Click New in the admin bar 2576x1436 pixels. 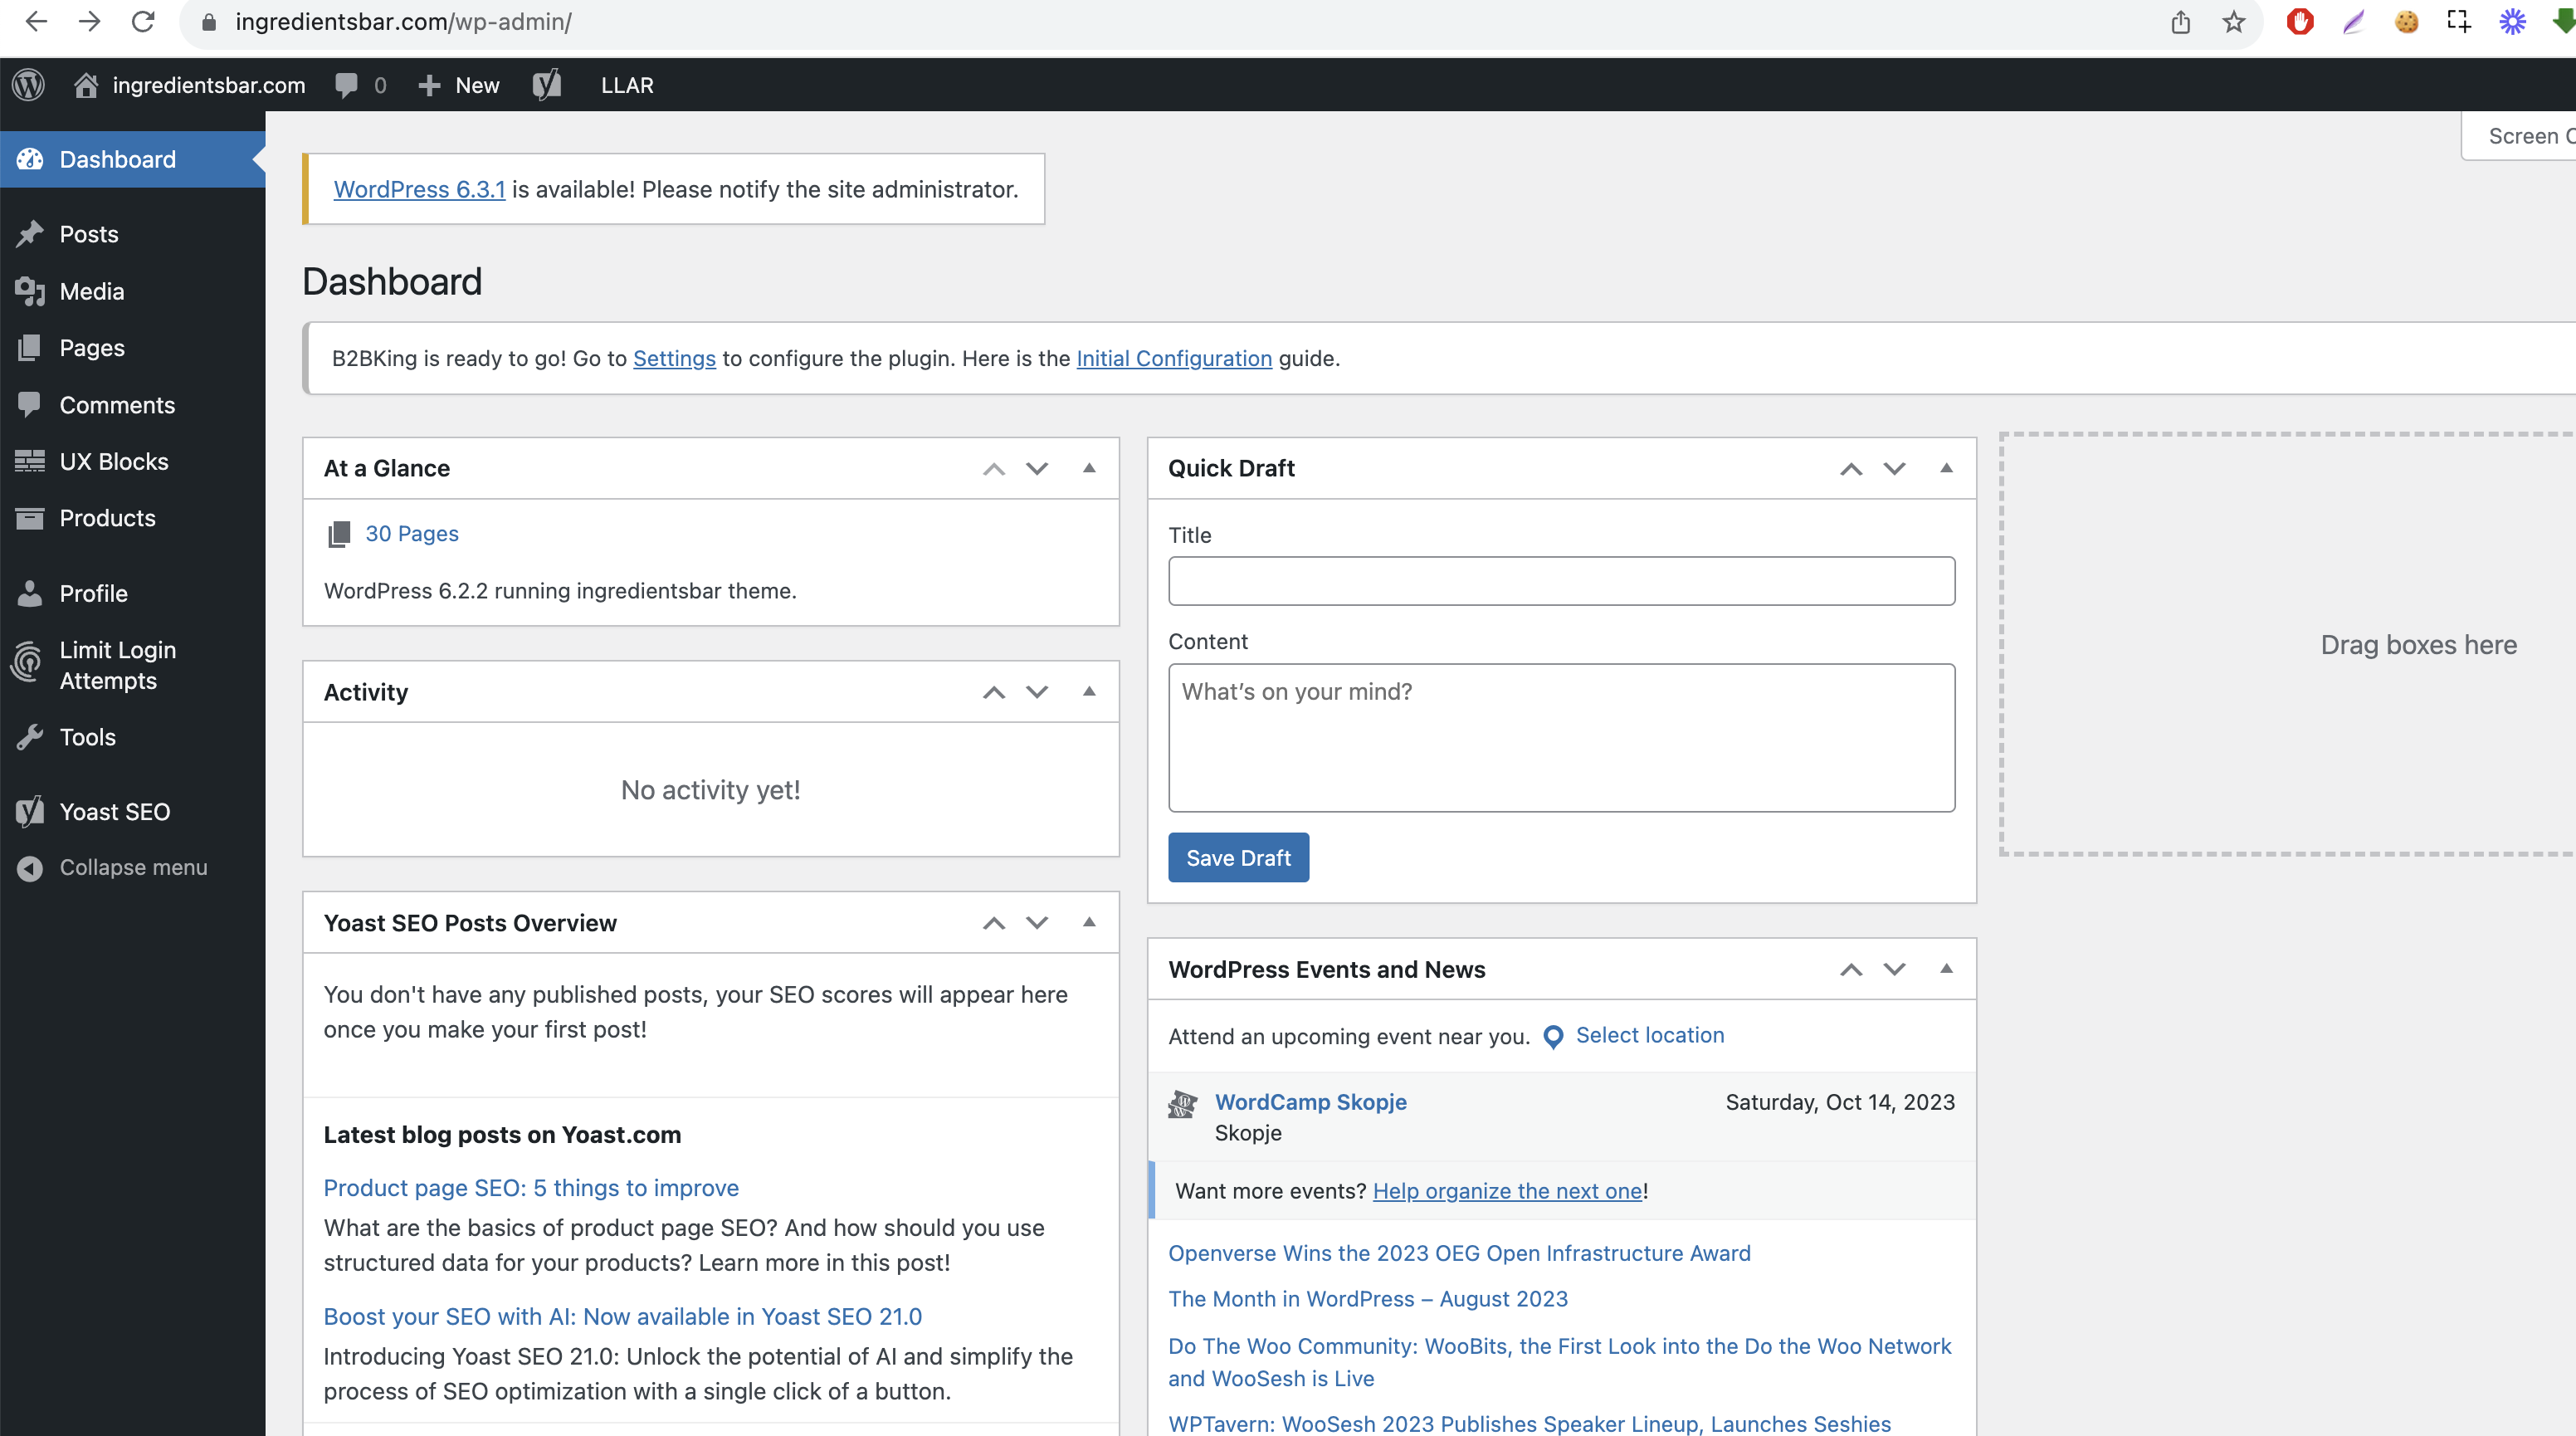458,85
